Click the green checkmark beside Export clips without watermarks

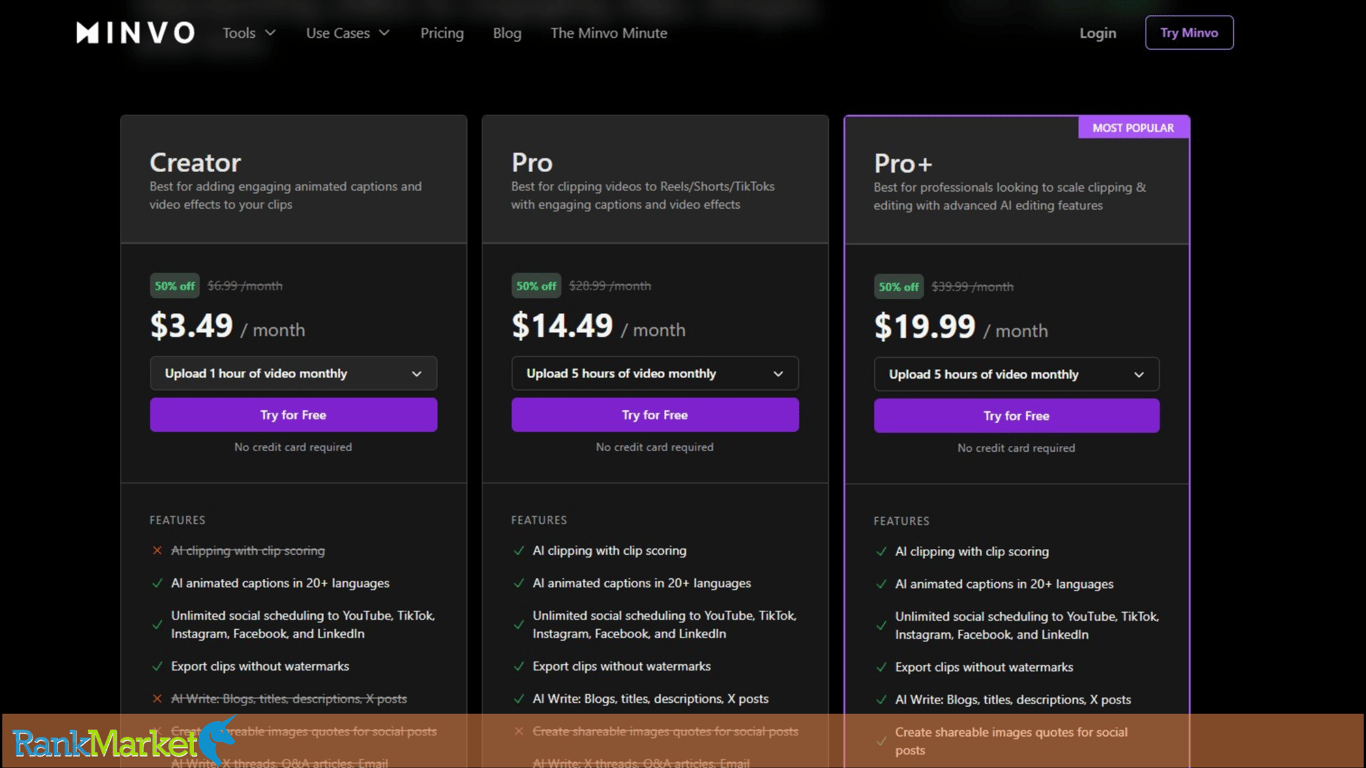point(158,666)
